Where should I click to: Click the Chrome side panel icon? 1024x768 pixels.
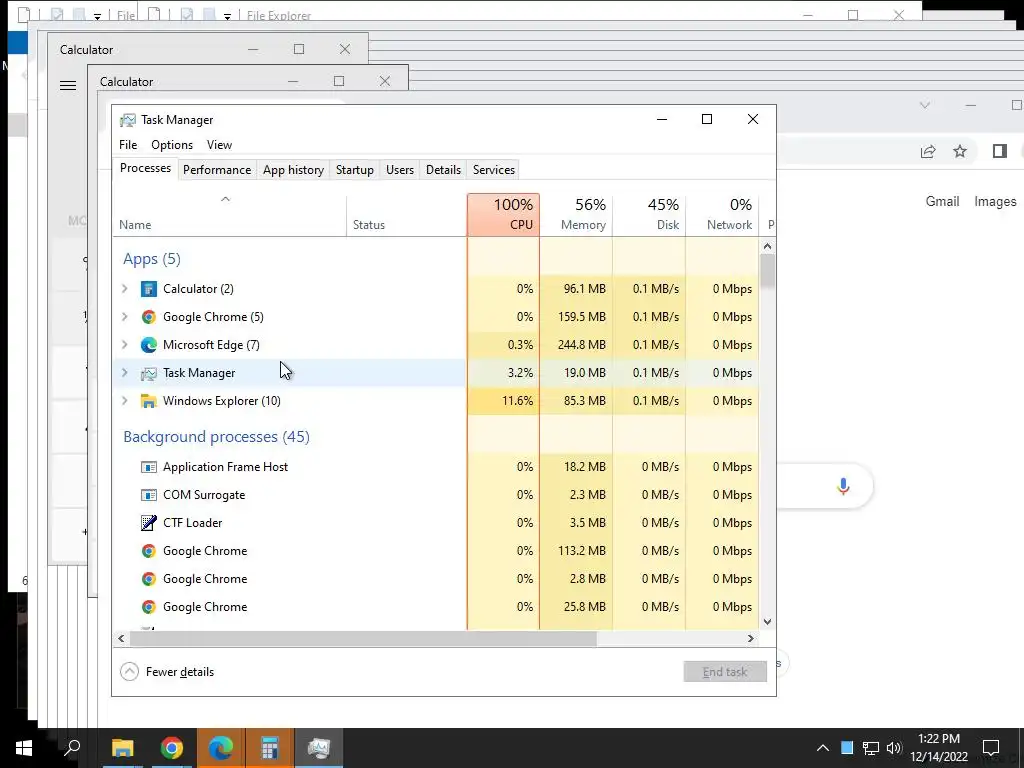coord(999,152)
